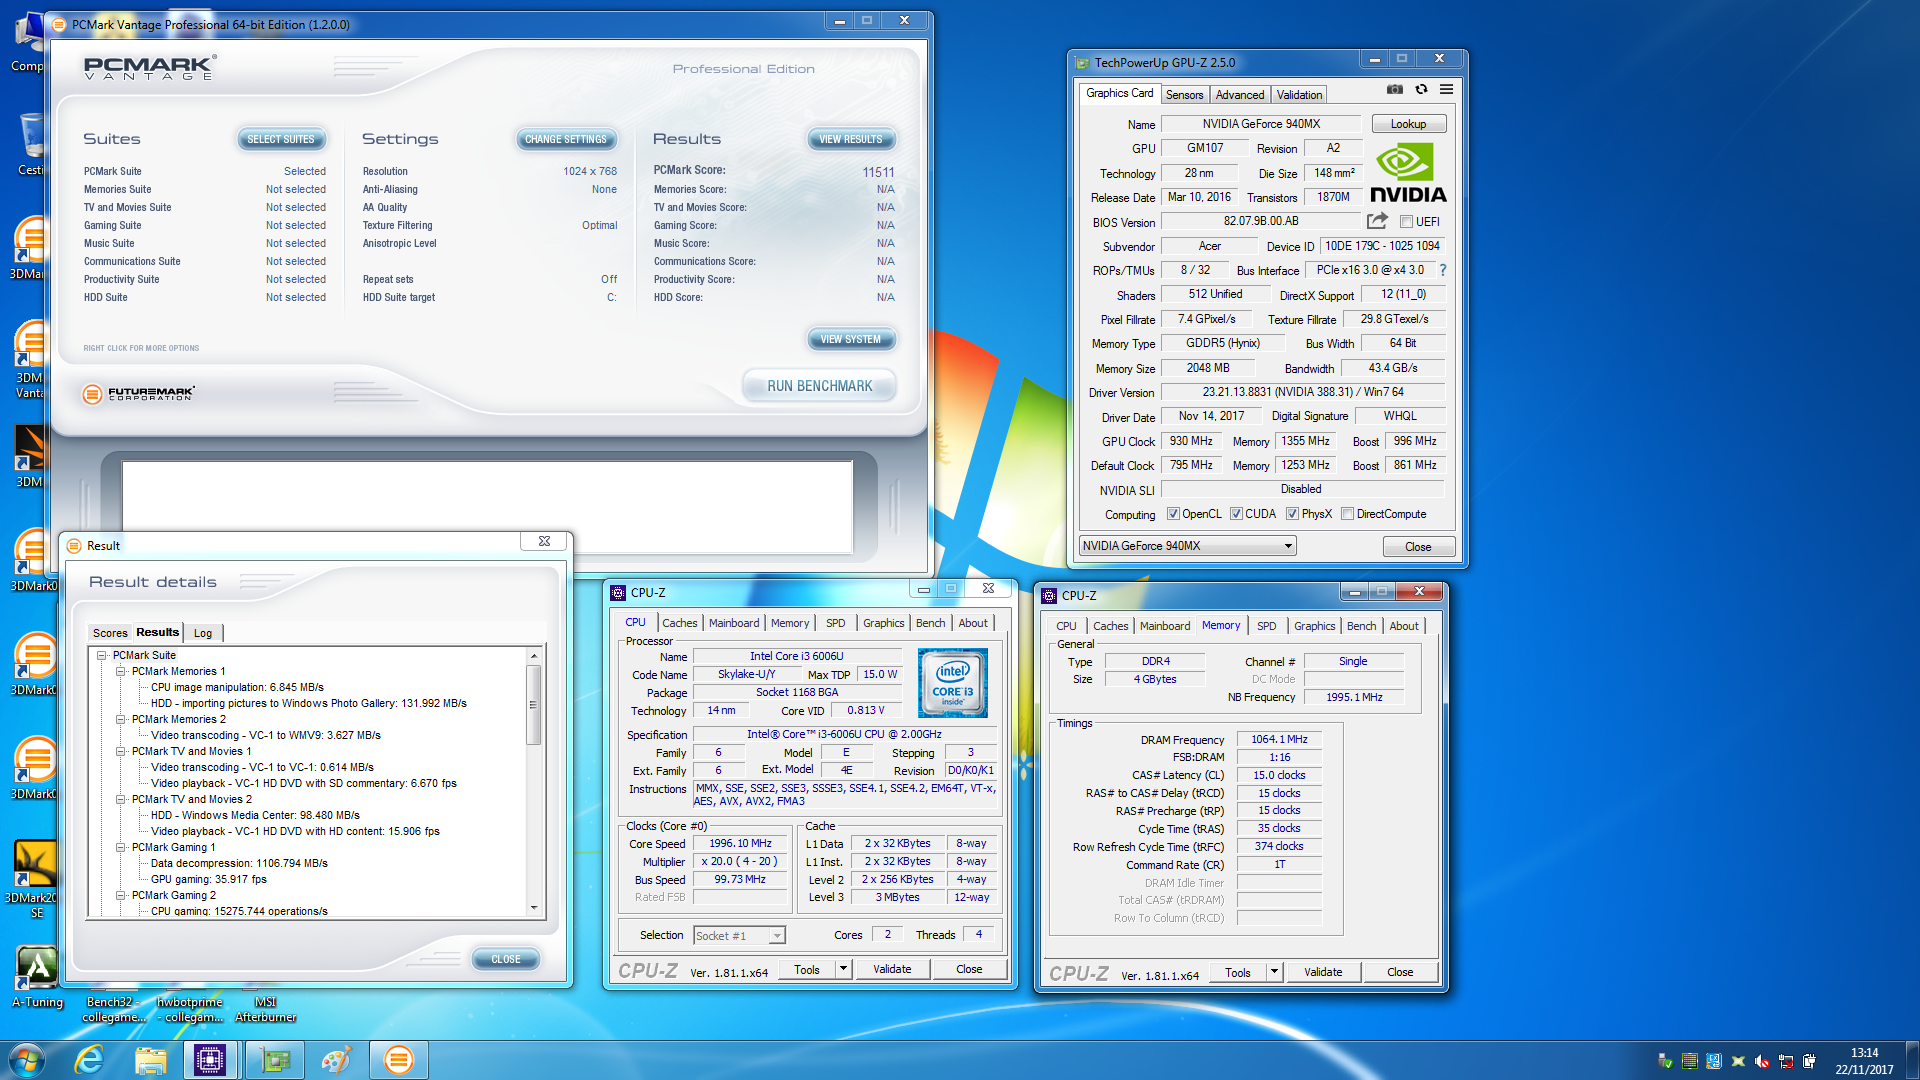Toggle the DirectCompute checkbox
Screen dimensions: 1920x1080
[1347, 514]
